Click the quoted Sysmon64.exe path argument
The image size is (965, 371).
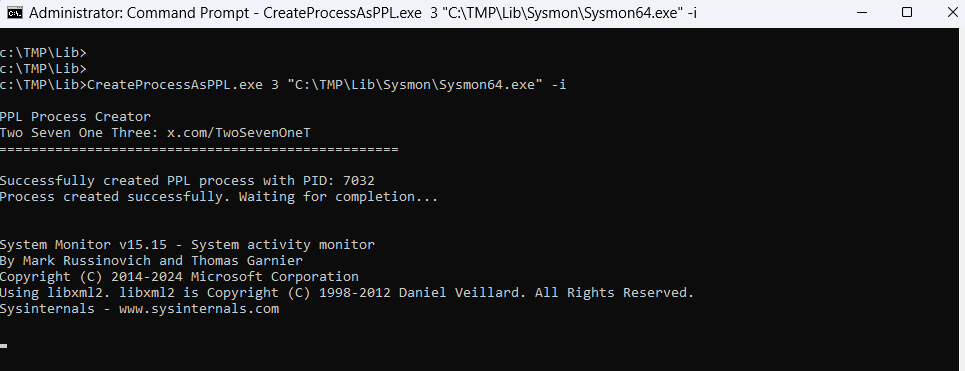[415, 85]
